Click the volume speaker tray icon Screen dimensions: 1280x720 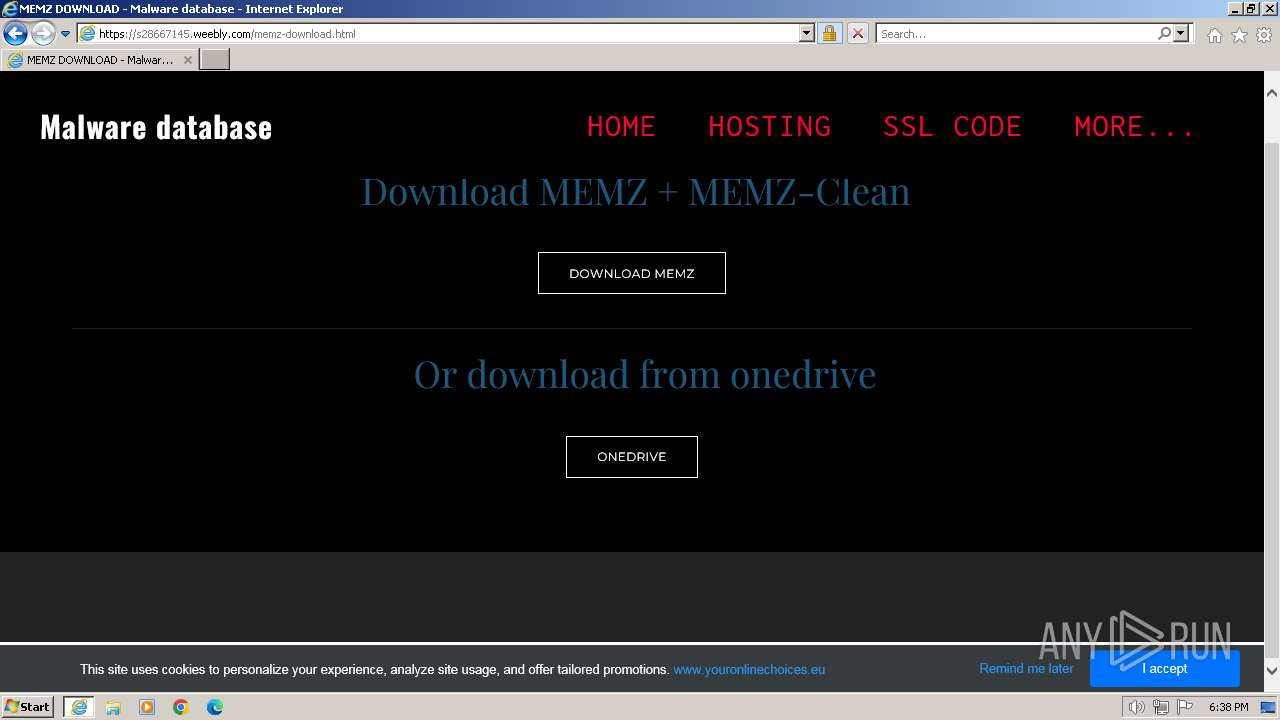point(1136,707)
